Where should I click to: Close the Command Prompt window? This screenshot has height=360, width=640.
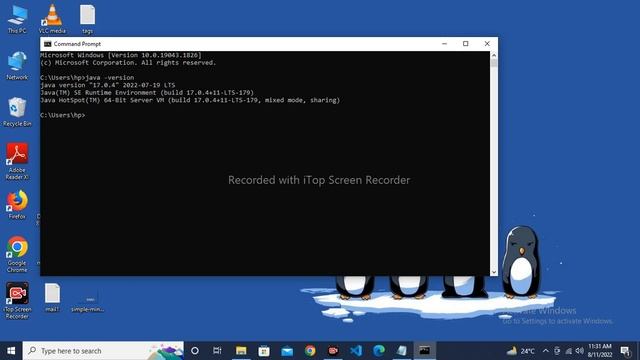point(487,44)
